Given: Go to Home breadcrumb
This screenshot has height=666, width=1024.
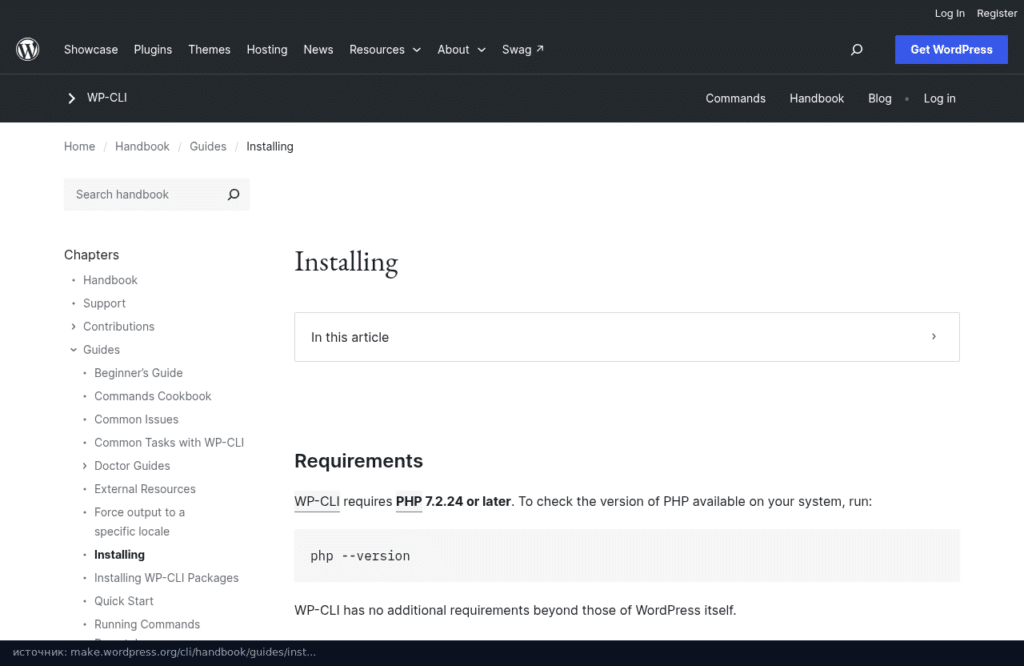Looking at the screenshot, I should 80,146.
